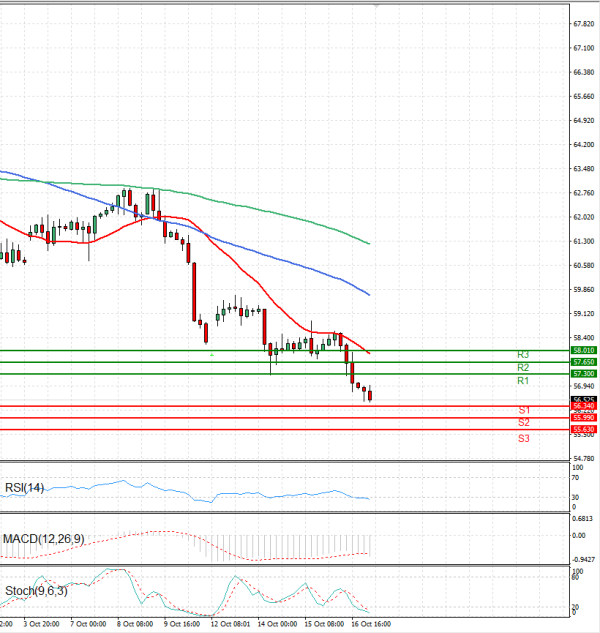This screenshot has width=600, height=633.
Task: Select the 57.300 green price tag
Action: point(584,373)
